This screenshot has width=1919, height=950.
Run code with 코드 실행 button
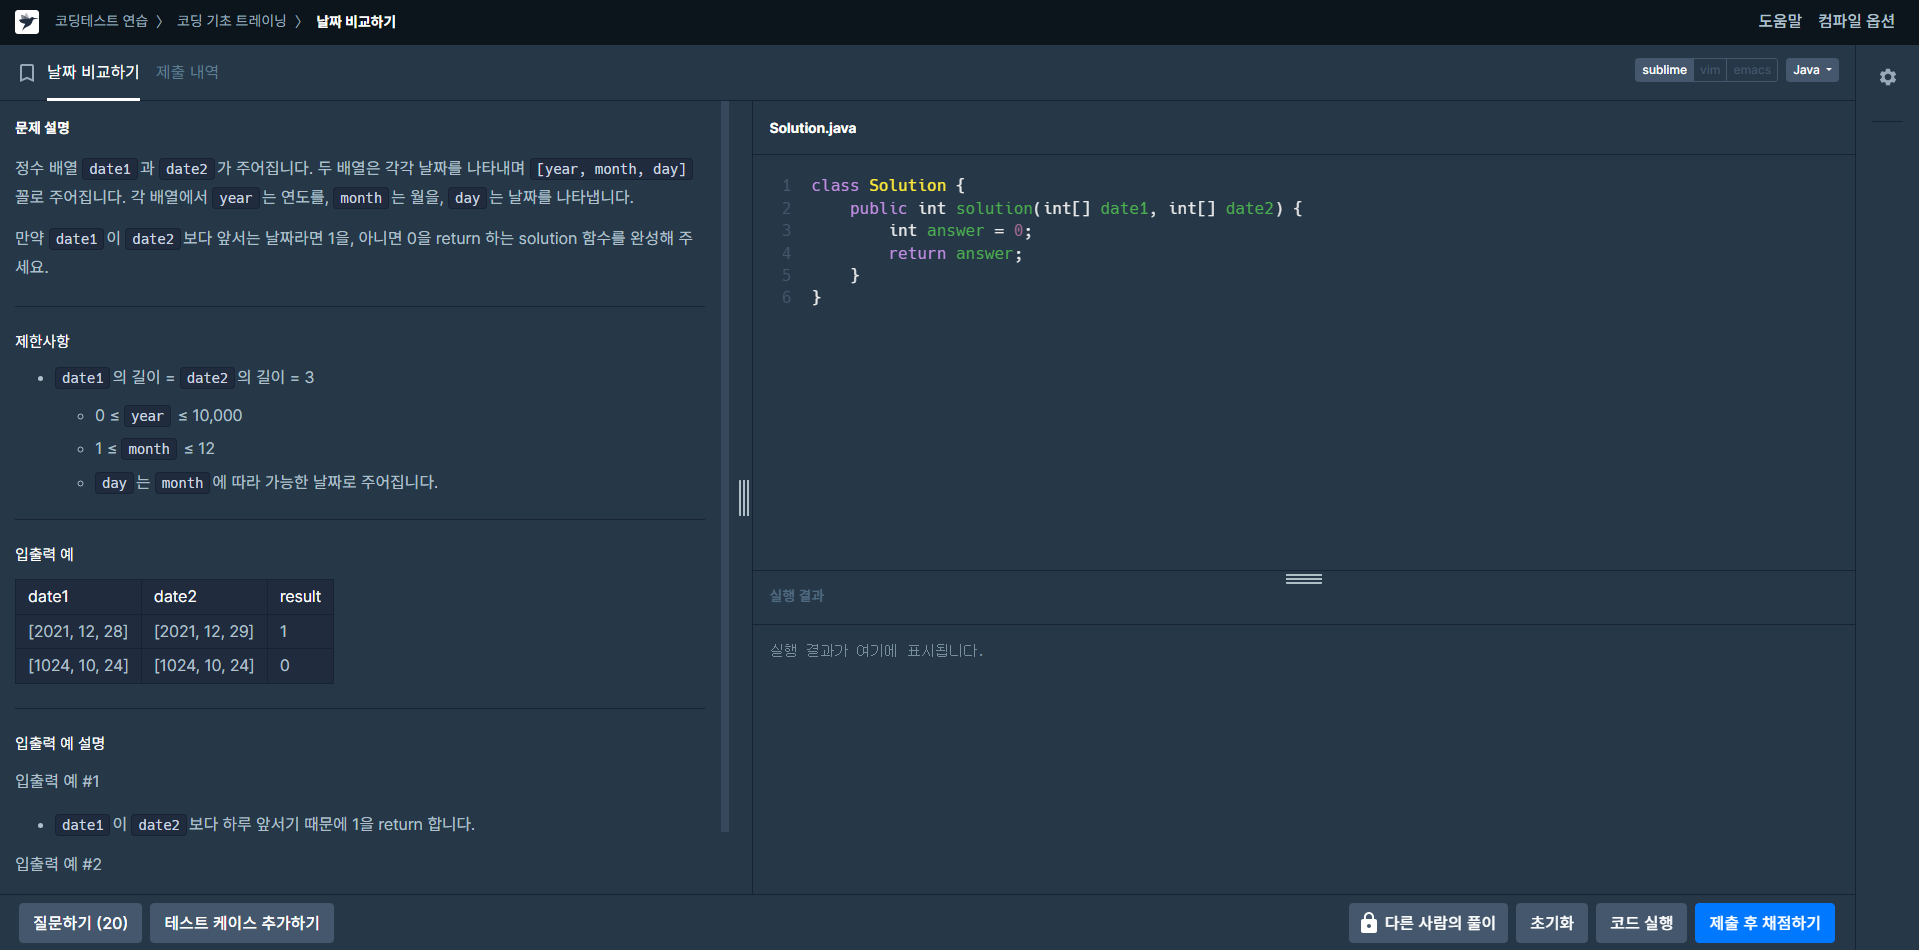(1641, 923)
